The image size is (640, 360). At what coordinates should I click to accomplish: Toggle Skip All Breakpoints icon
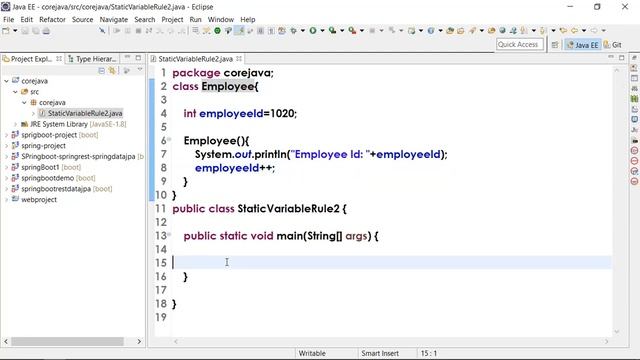pos(102,31)
